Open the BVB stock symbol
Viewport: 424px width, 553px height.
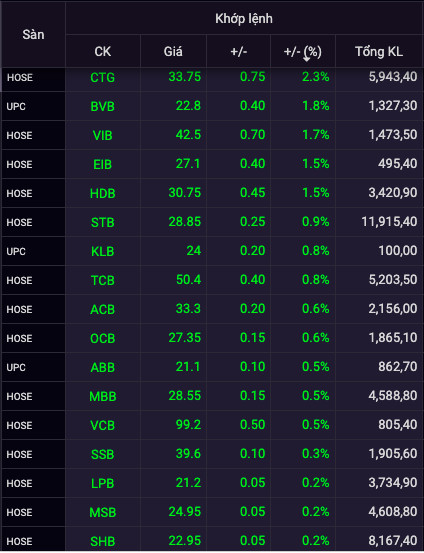103,106
